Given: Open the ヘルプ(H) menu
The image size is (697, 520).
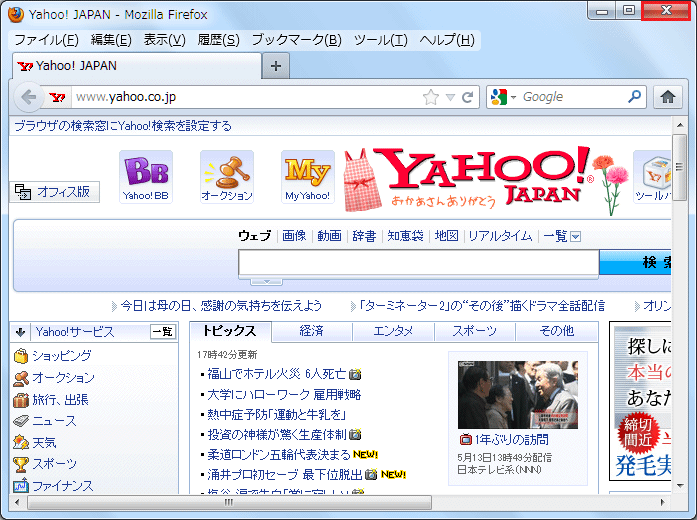Looking at the screenshot, I should tap(447, 40).
